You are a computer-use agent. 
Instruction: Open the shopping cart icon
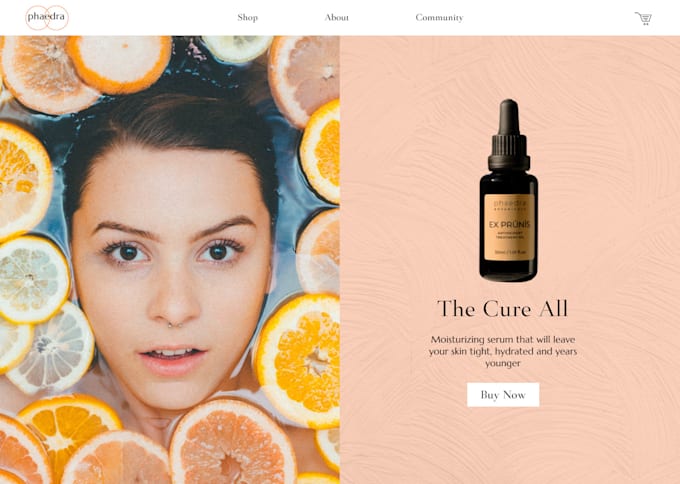click(643, 18)
